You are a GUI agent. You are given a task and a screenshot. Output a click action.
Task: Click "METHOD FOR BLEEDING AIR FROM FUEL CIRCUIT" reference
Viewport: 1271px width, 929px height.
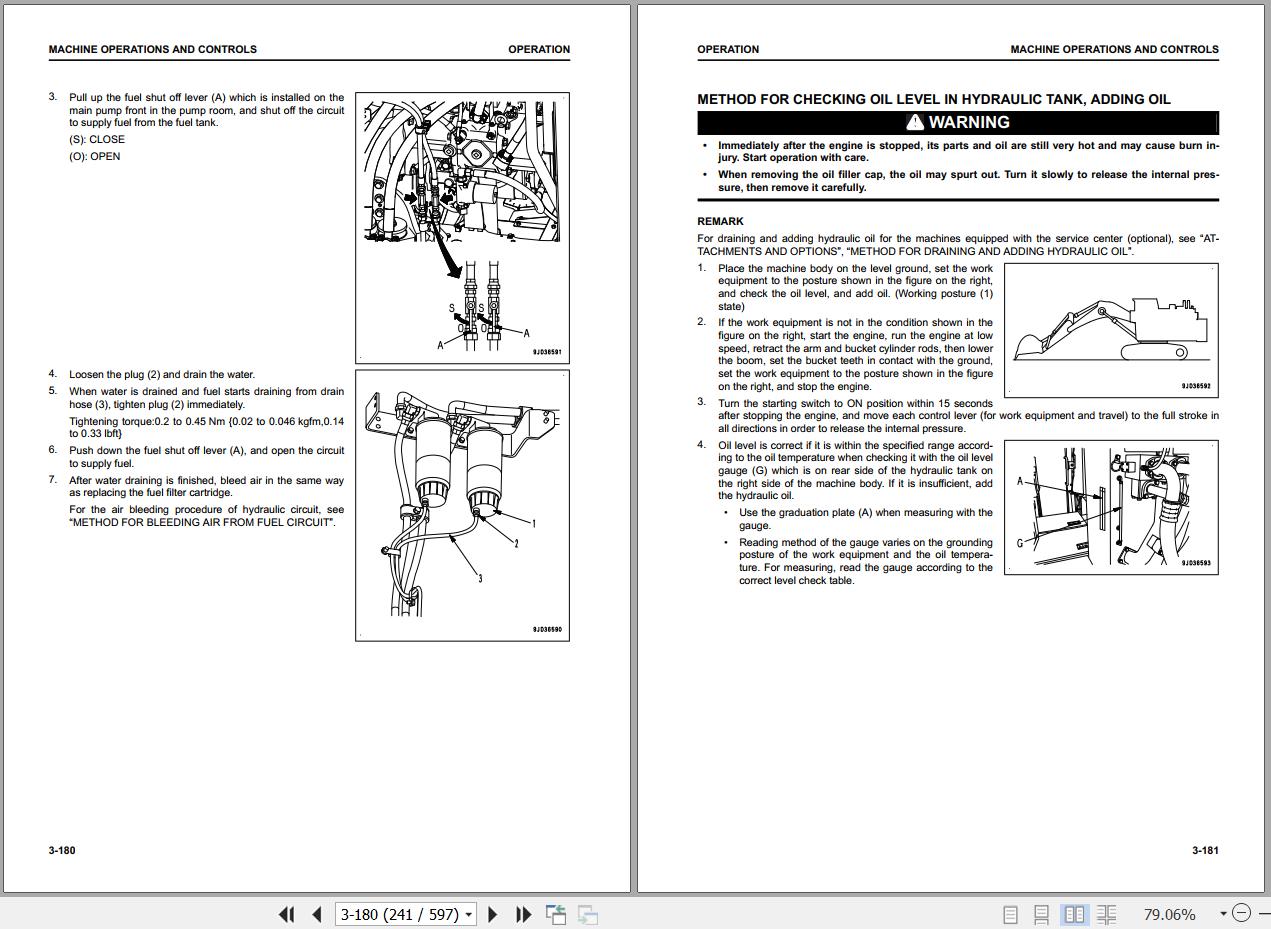[202, 522]
